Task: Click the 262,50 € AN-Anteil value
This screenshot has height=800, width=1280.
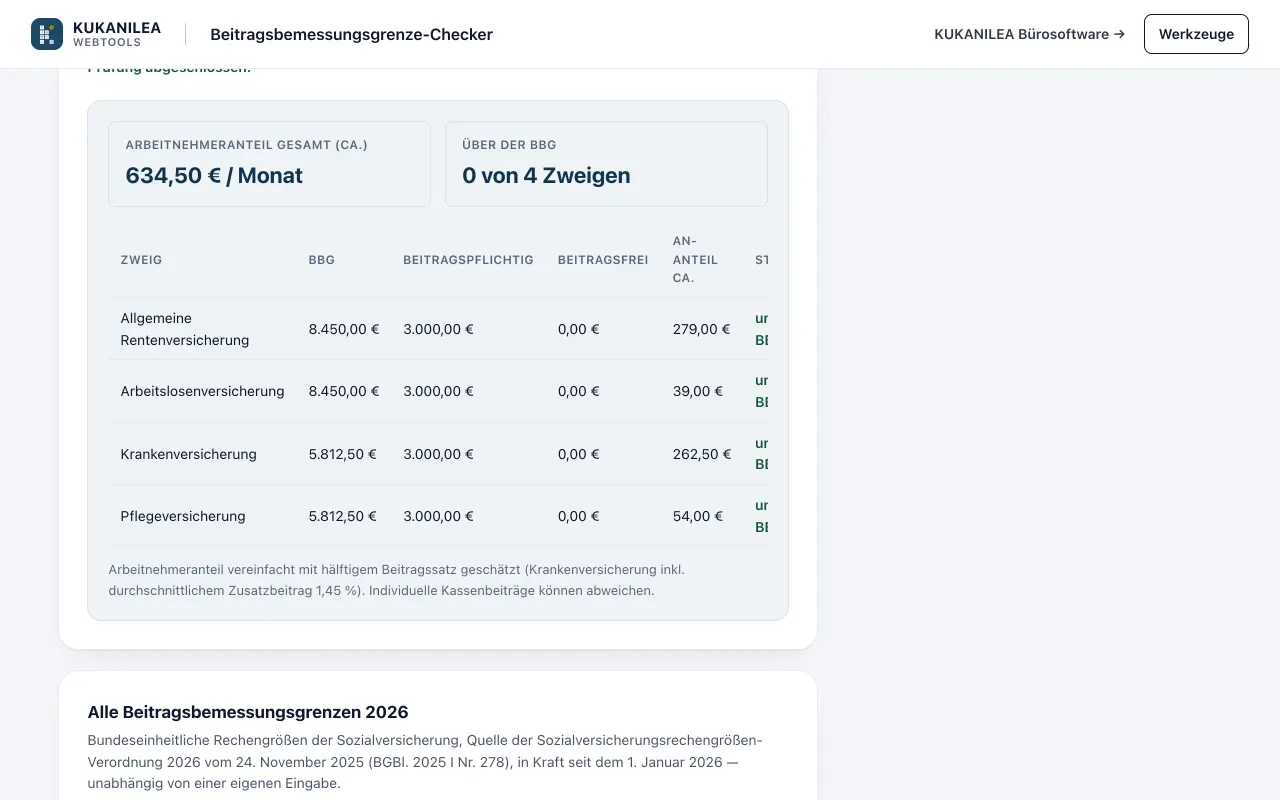Action: [x=702, y=454]
